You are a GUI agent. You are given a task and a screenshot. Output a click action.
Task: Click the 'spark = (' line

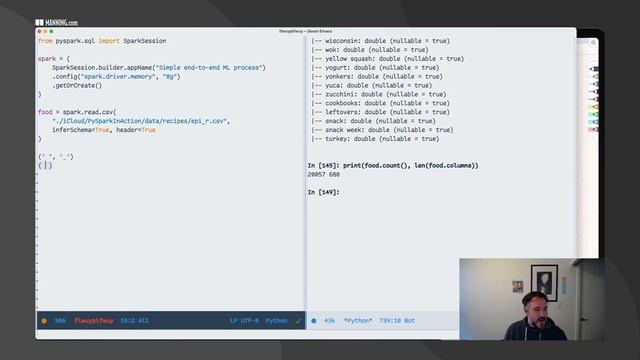pos(54,59)
